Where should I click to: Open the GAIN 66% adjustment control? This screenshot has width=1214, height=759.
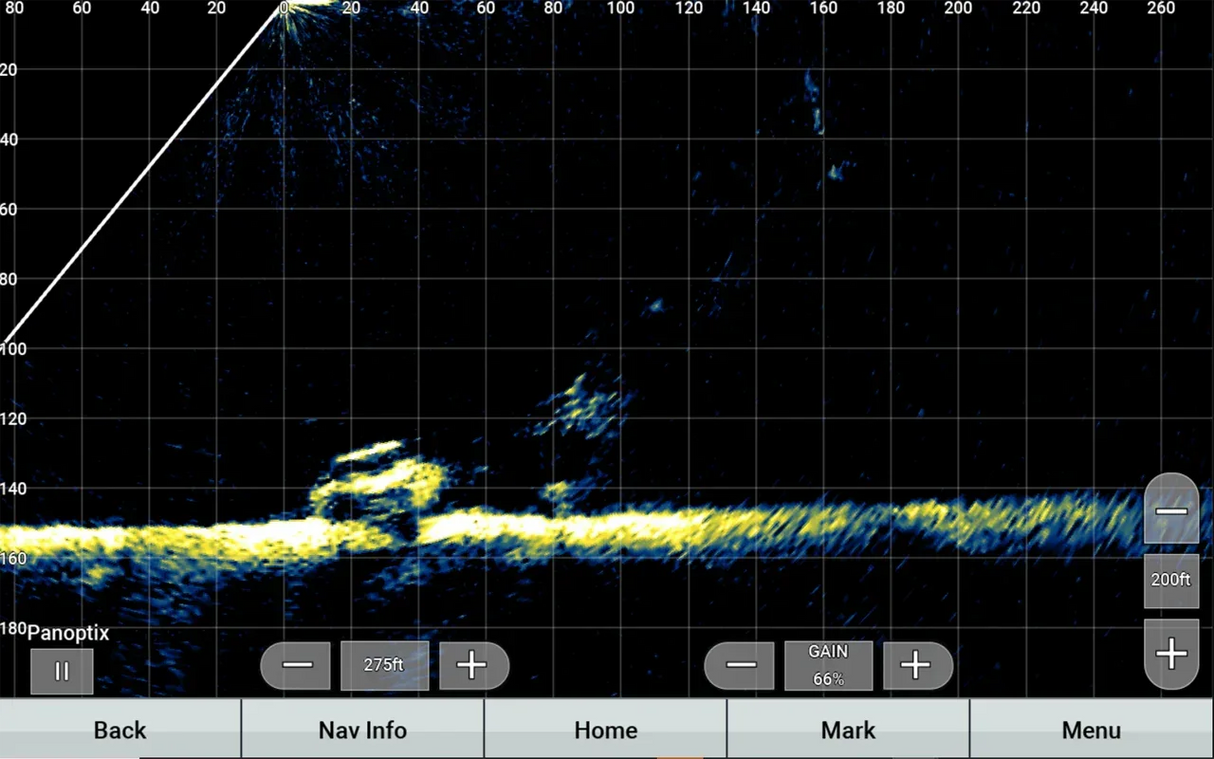(828, 665)
